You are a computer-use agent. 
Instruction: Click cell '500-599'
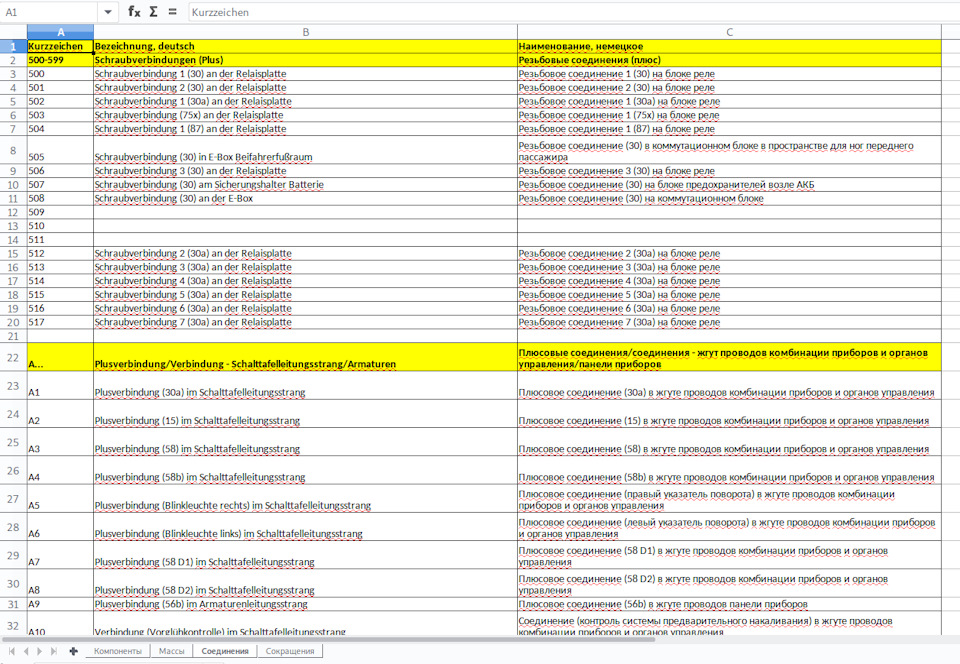point(60,60)
